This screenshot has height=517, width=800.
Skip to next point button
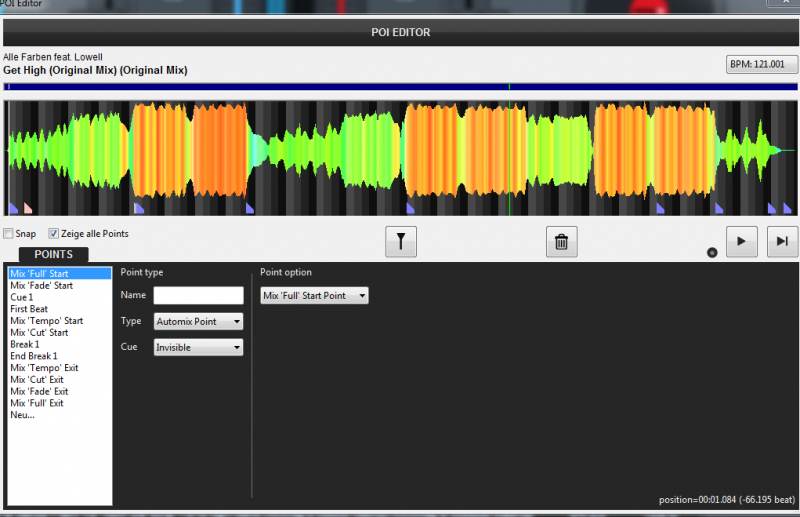[782, 241]
